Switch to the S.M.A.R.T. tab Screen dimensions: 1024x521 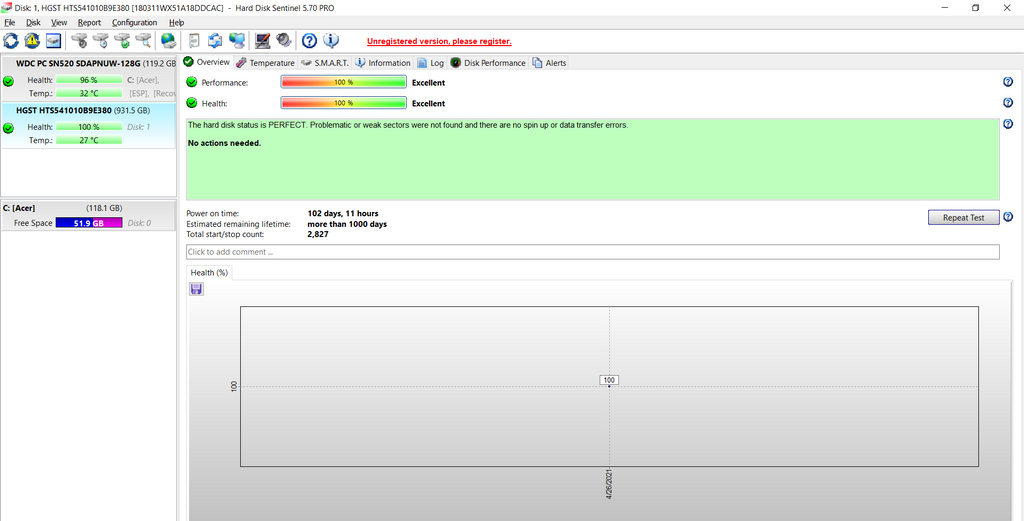[325, 63]
